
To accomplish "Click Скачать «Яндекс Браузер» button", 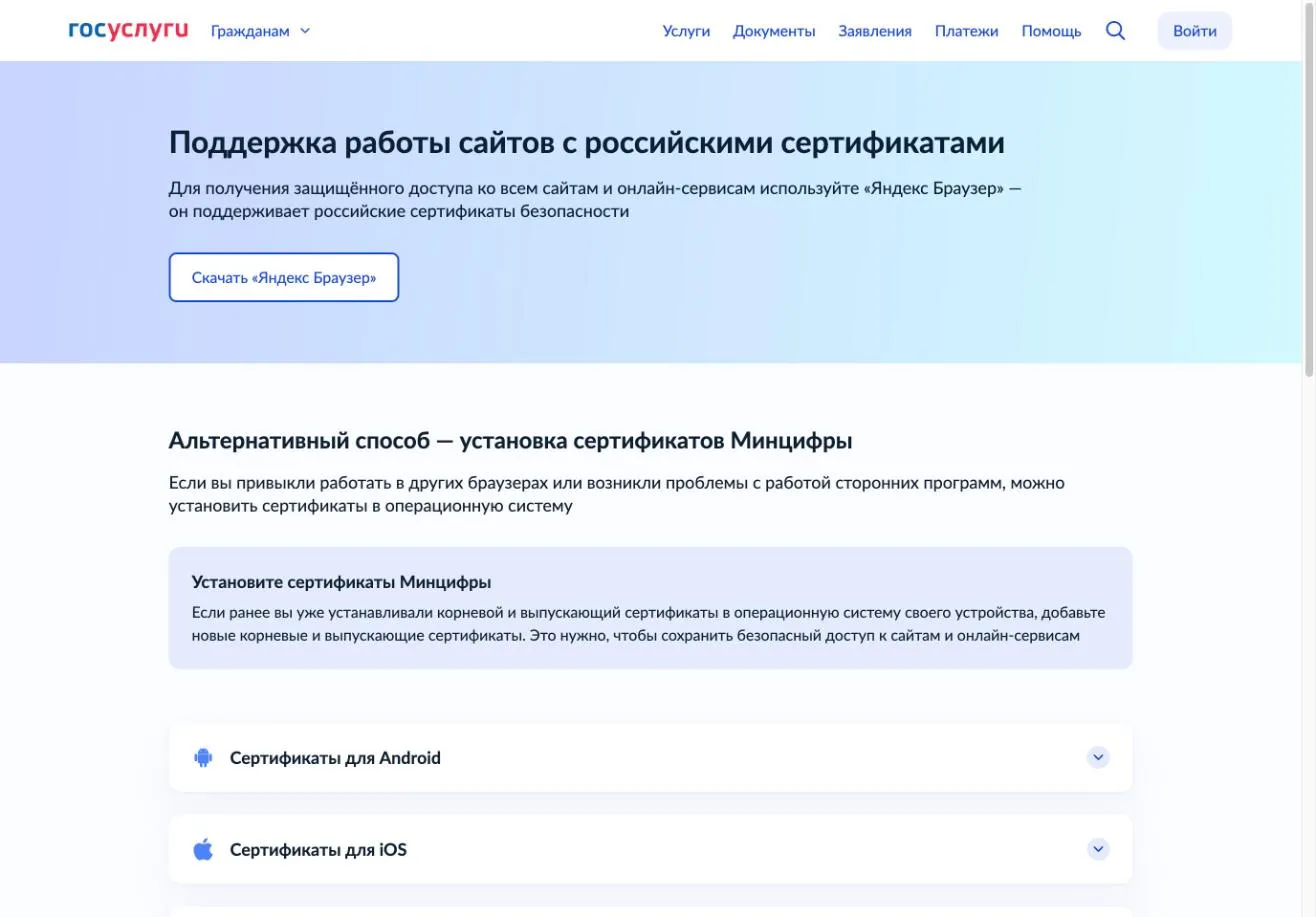I will tap(284, 277).
